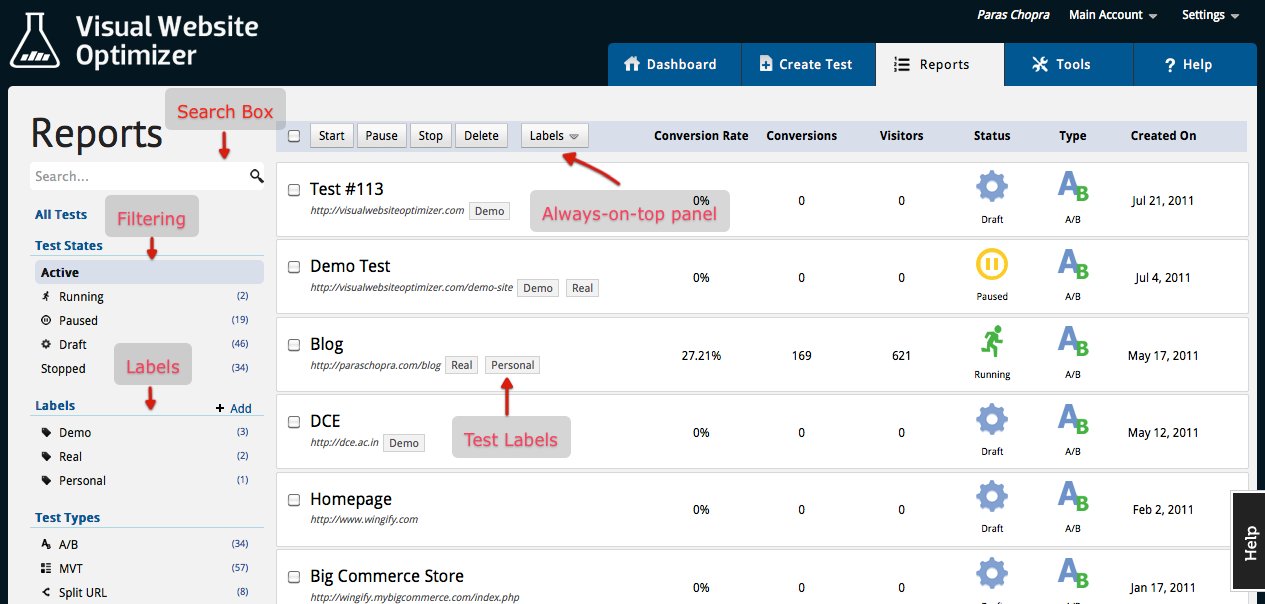Click the Pause button
This screenshot has height=604, width=1265.
point(381,136)
